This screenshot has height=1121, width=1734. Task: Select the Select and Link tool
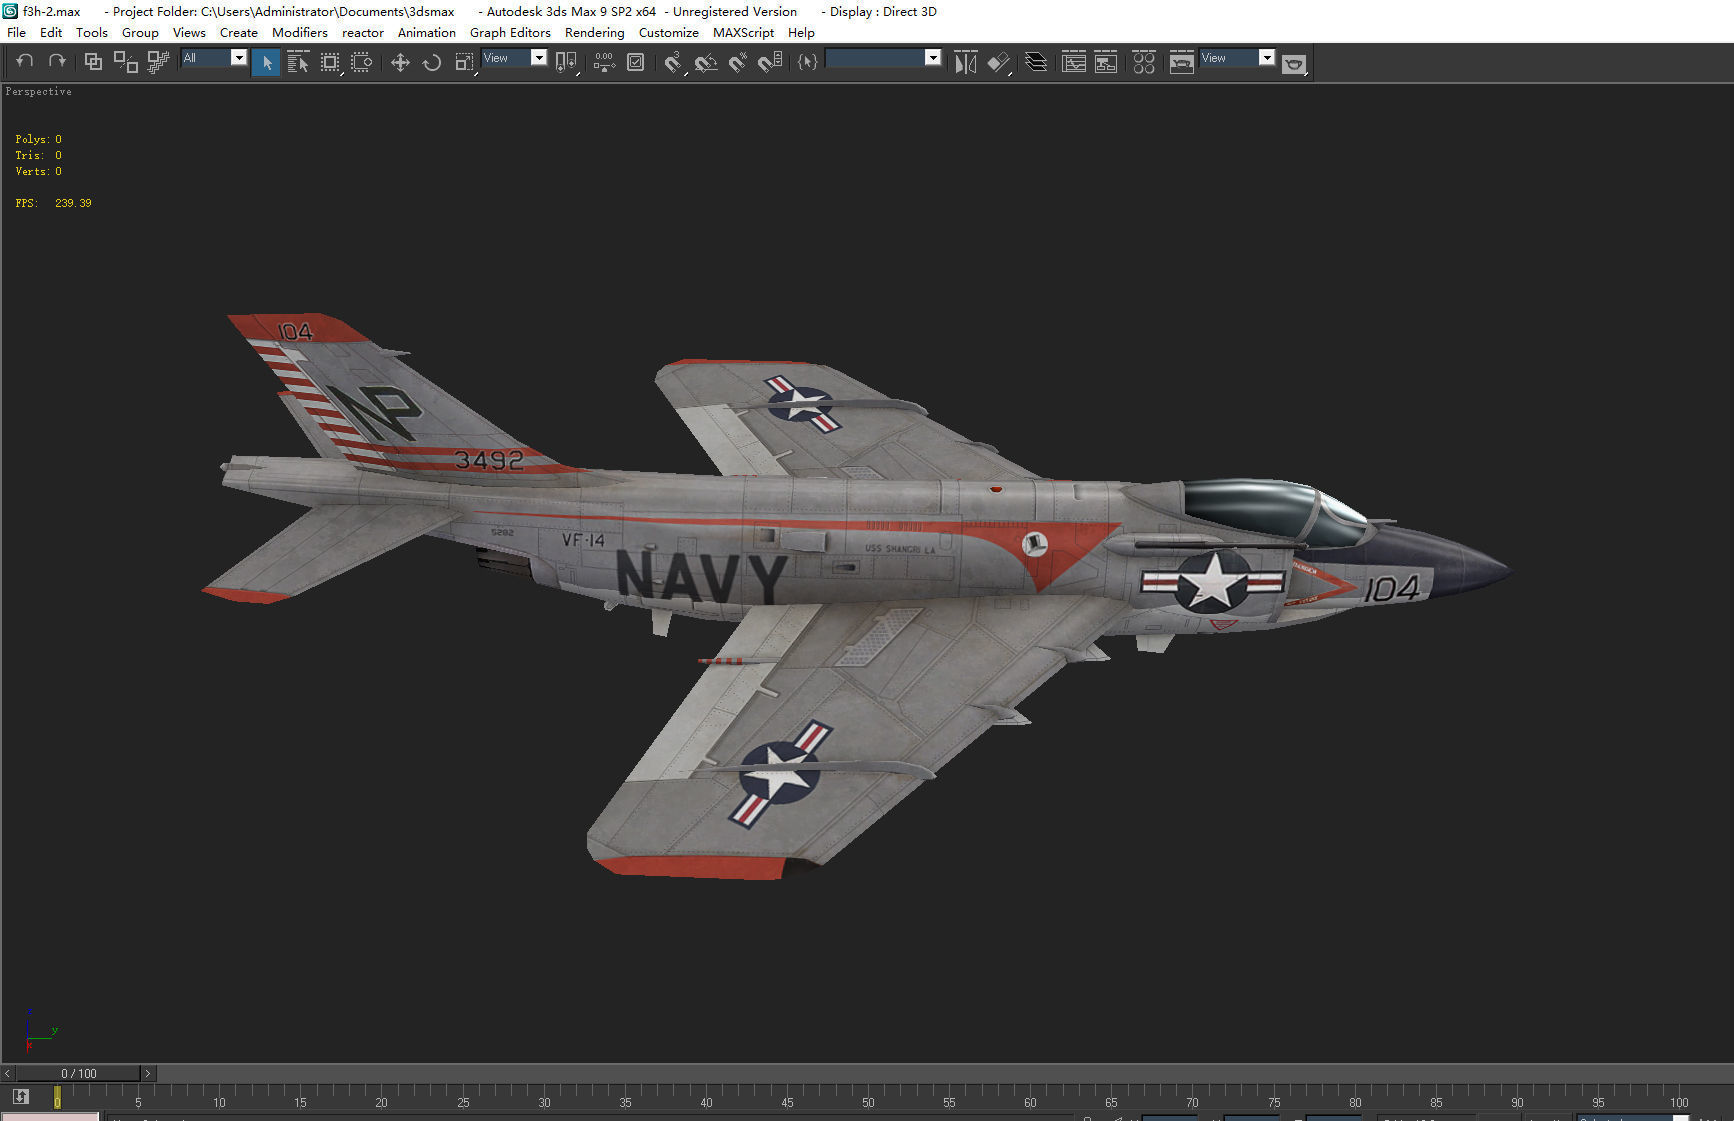(x=93, y=62)
